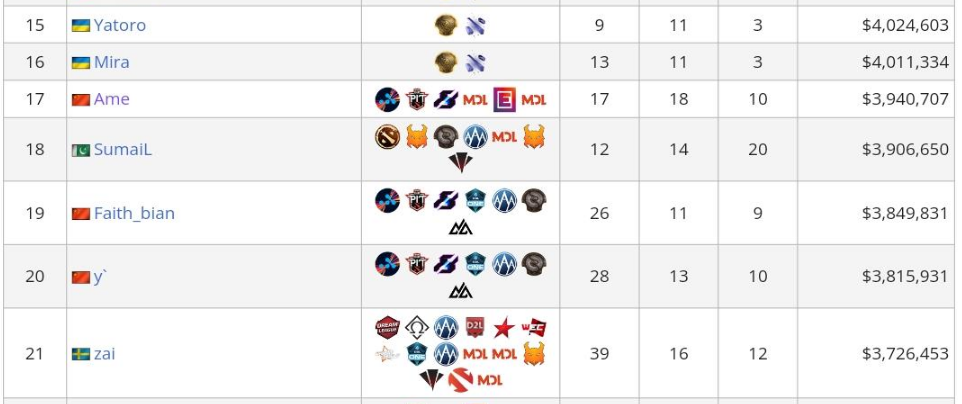
Task: Open Yatoro's player page link
Action: (120, 25)
